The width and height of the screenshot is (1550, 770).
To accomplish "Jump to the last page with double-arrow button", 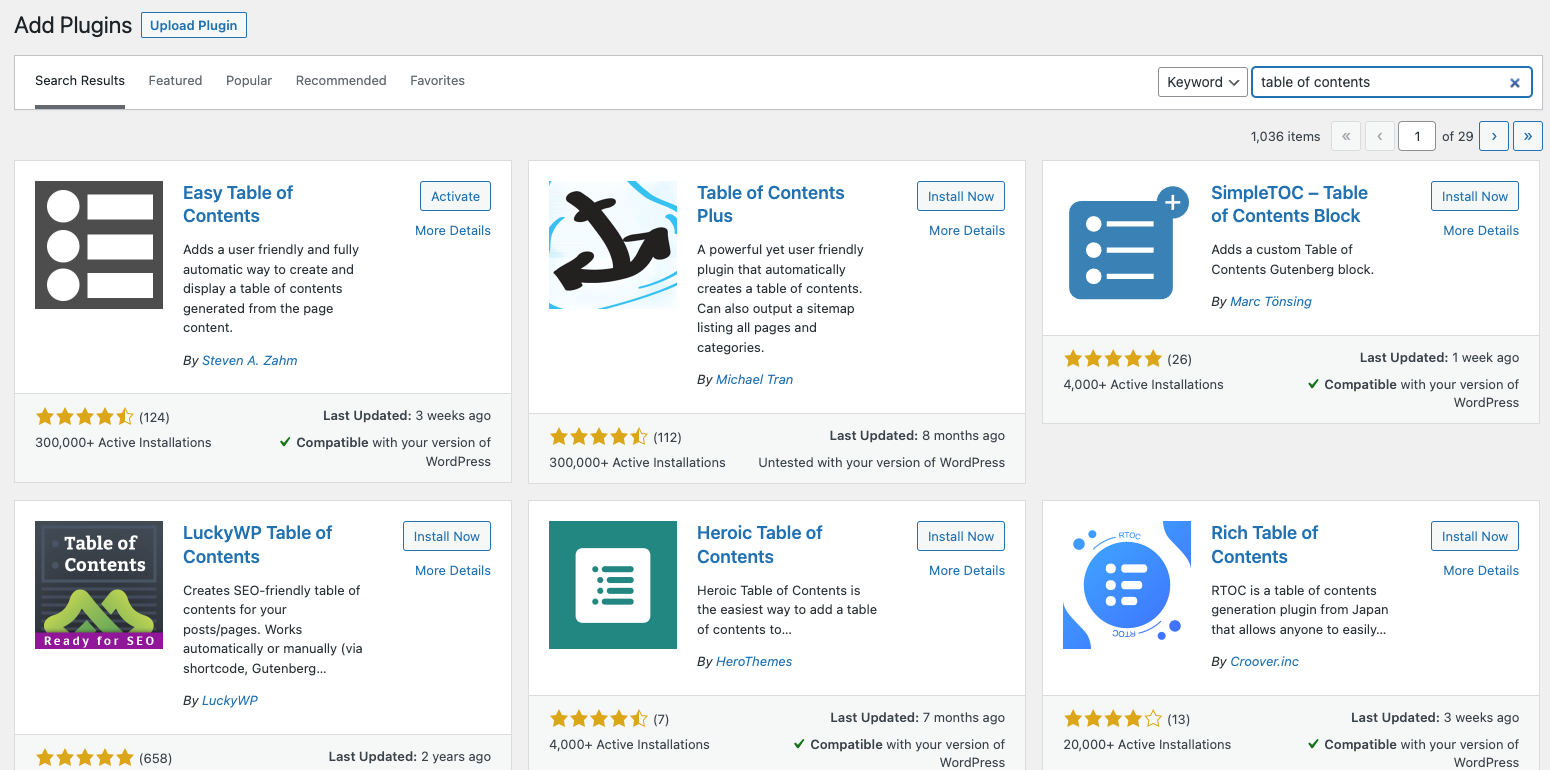I will click(1527, 136).
